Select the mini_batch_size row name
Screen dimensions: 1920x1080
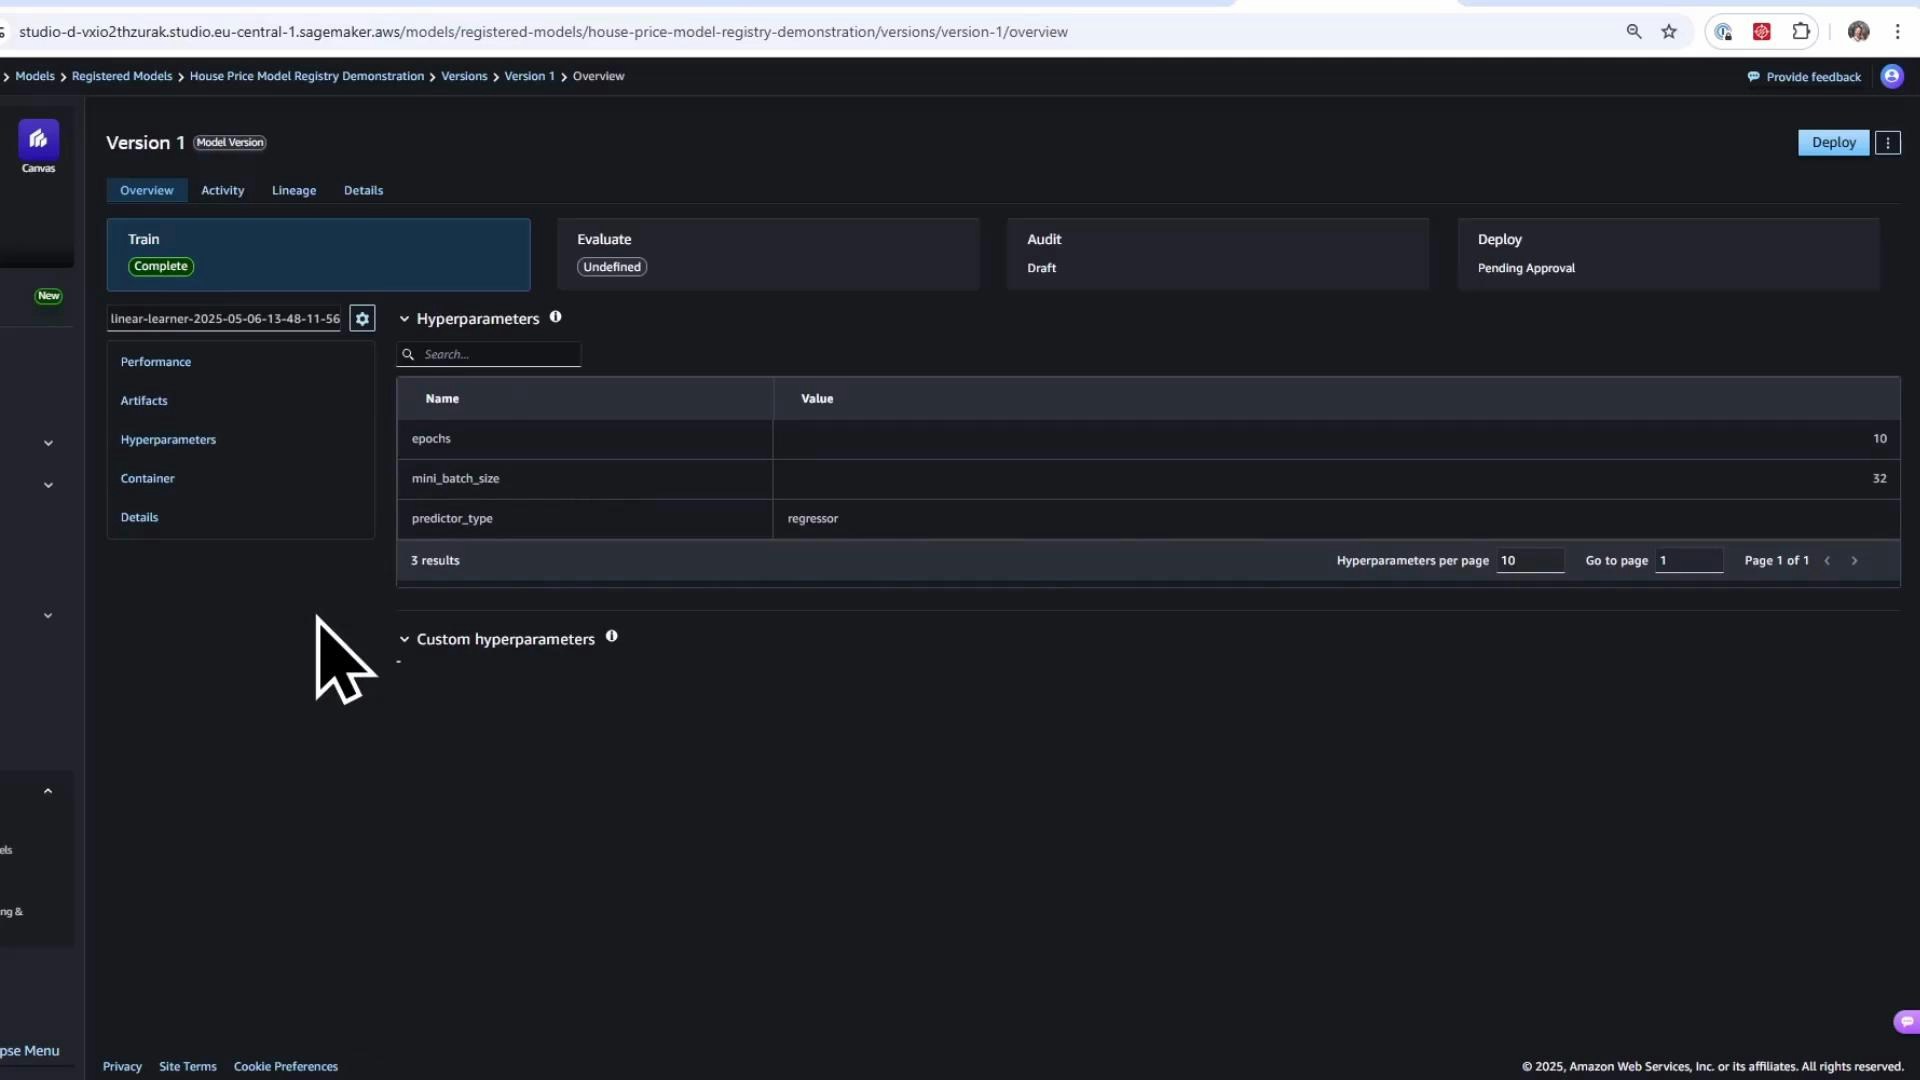click(x=455, y=479)
